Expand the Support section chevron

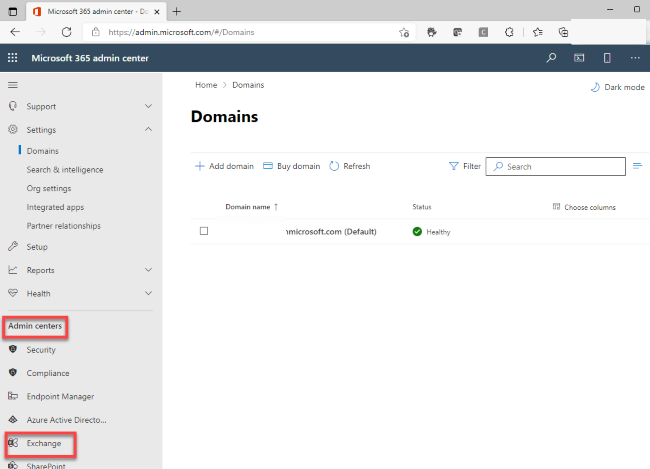coord(148,106)
